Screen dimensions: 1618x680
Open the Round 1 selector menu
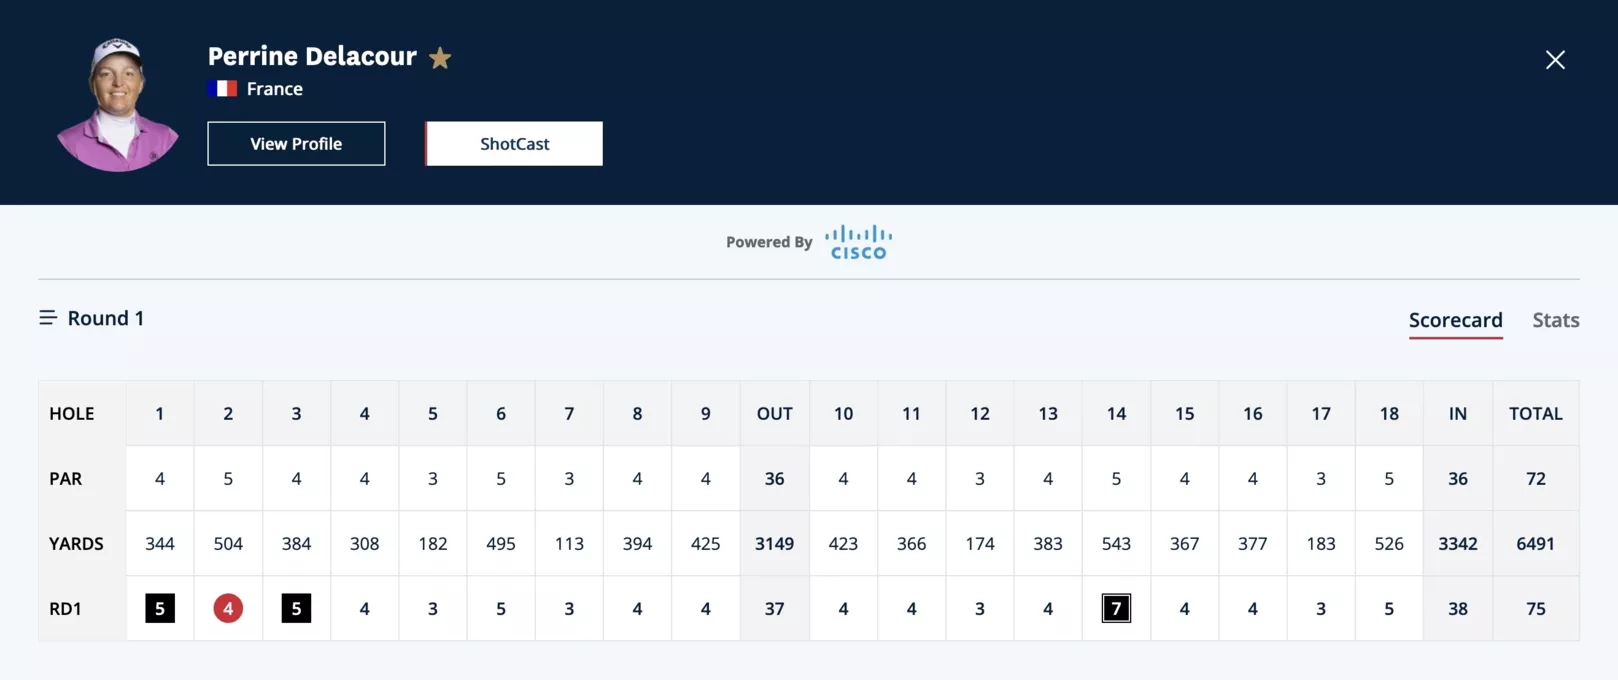click(92, 318)
